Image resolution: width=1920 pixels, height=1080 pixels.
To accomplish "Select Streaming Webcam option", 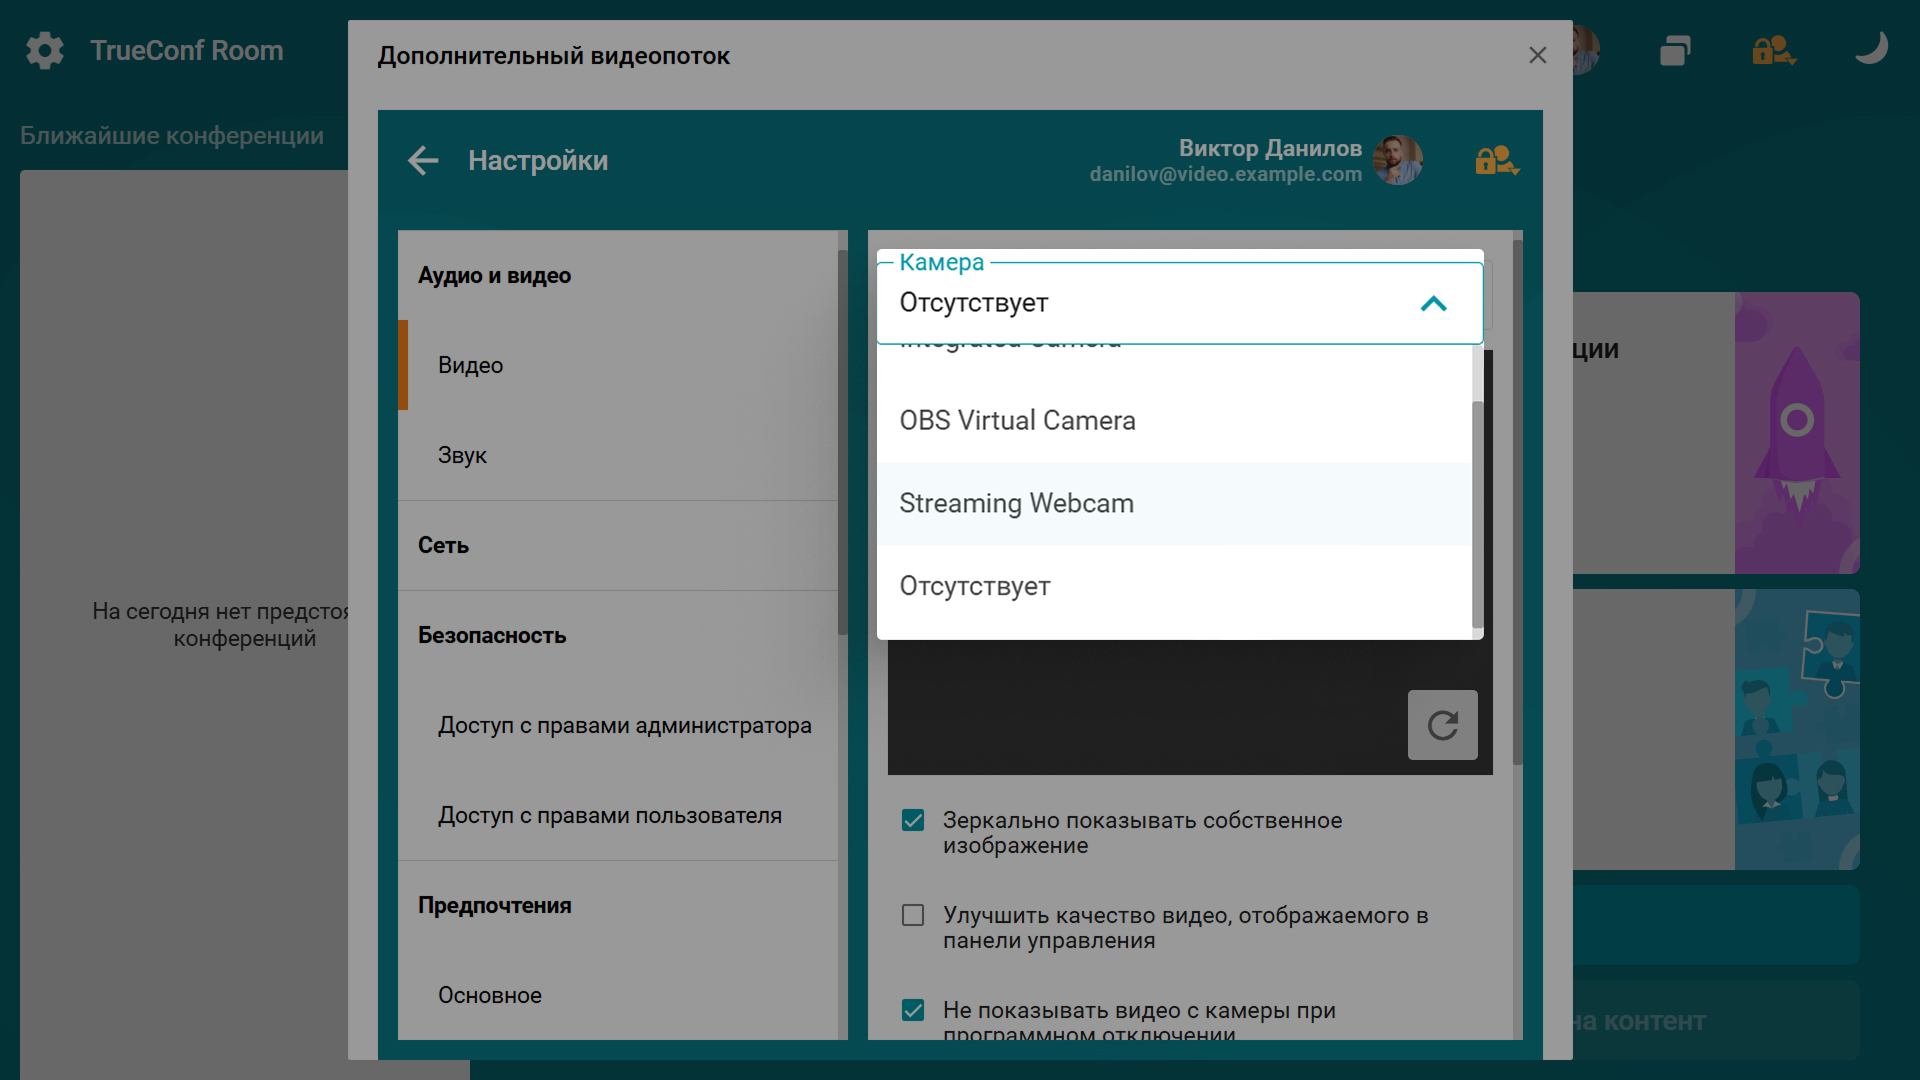I will click(x=1174, y=503).
